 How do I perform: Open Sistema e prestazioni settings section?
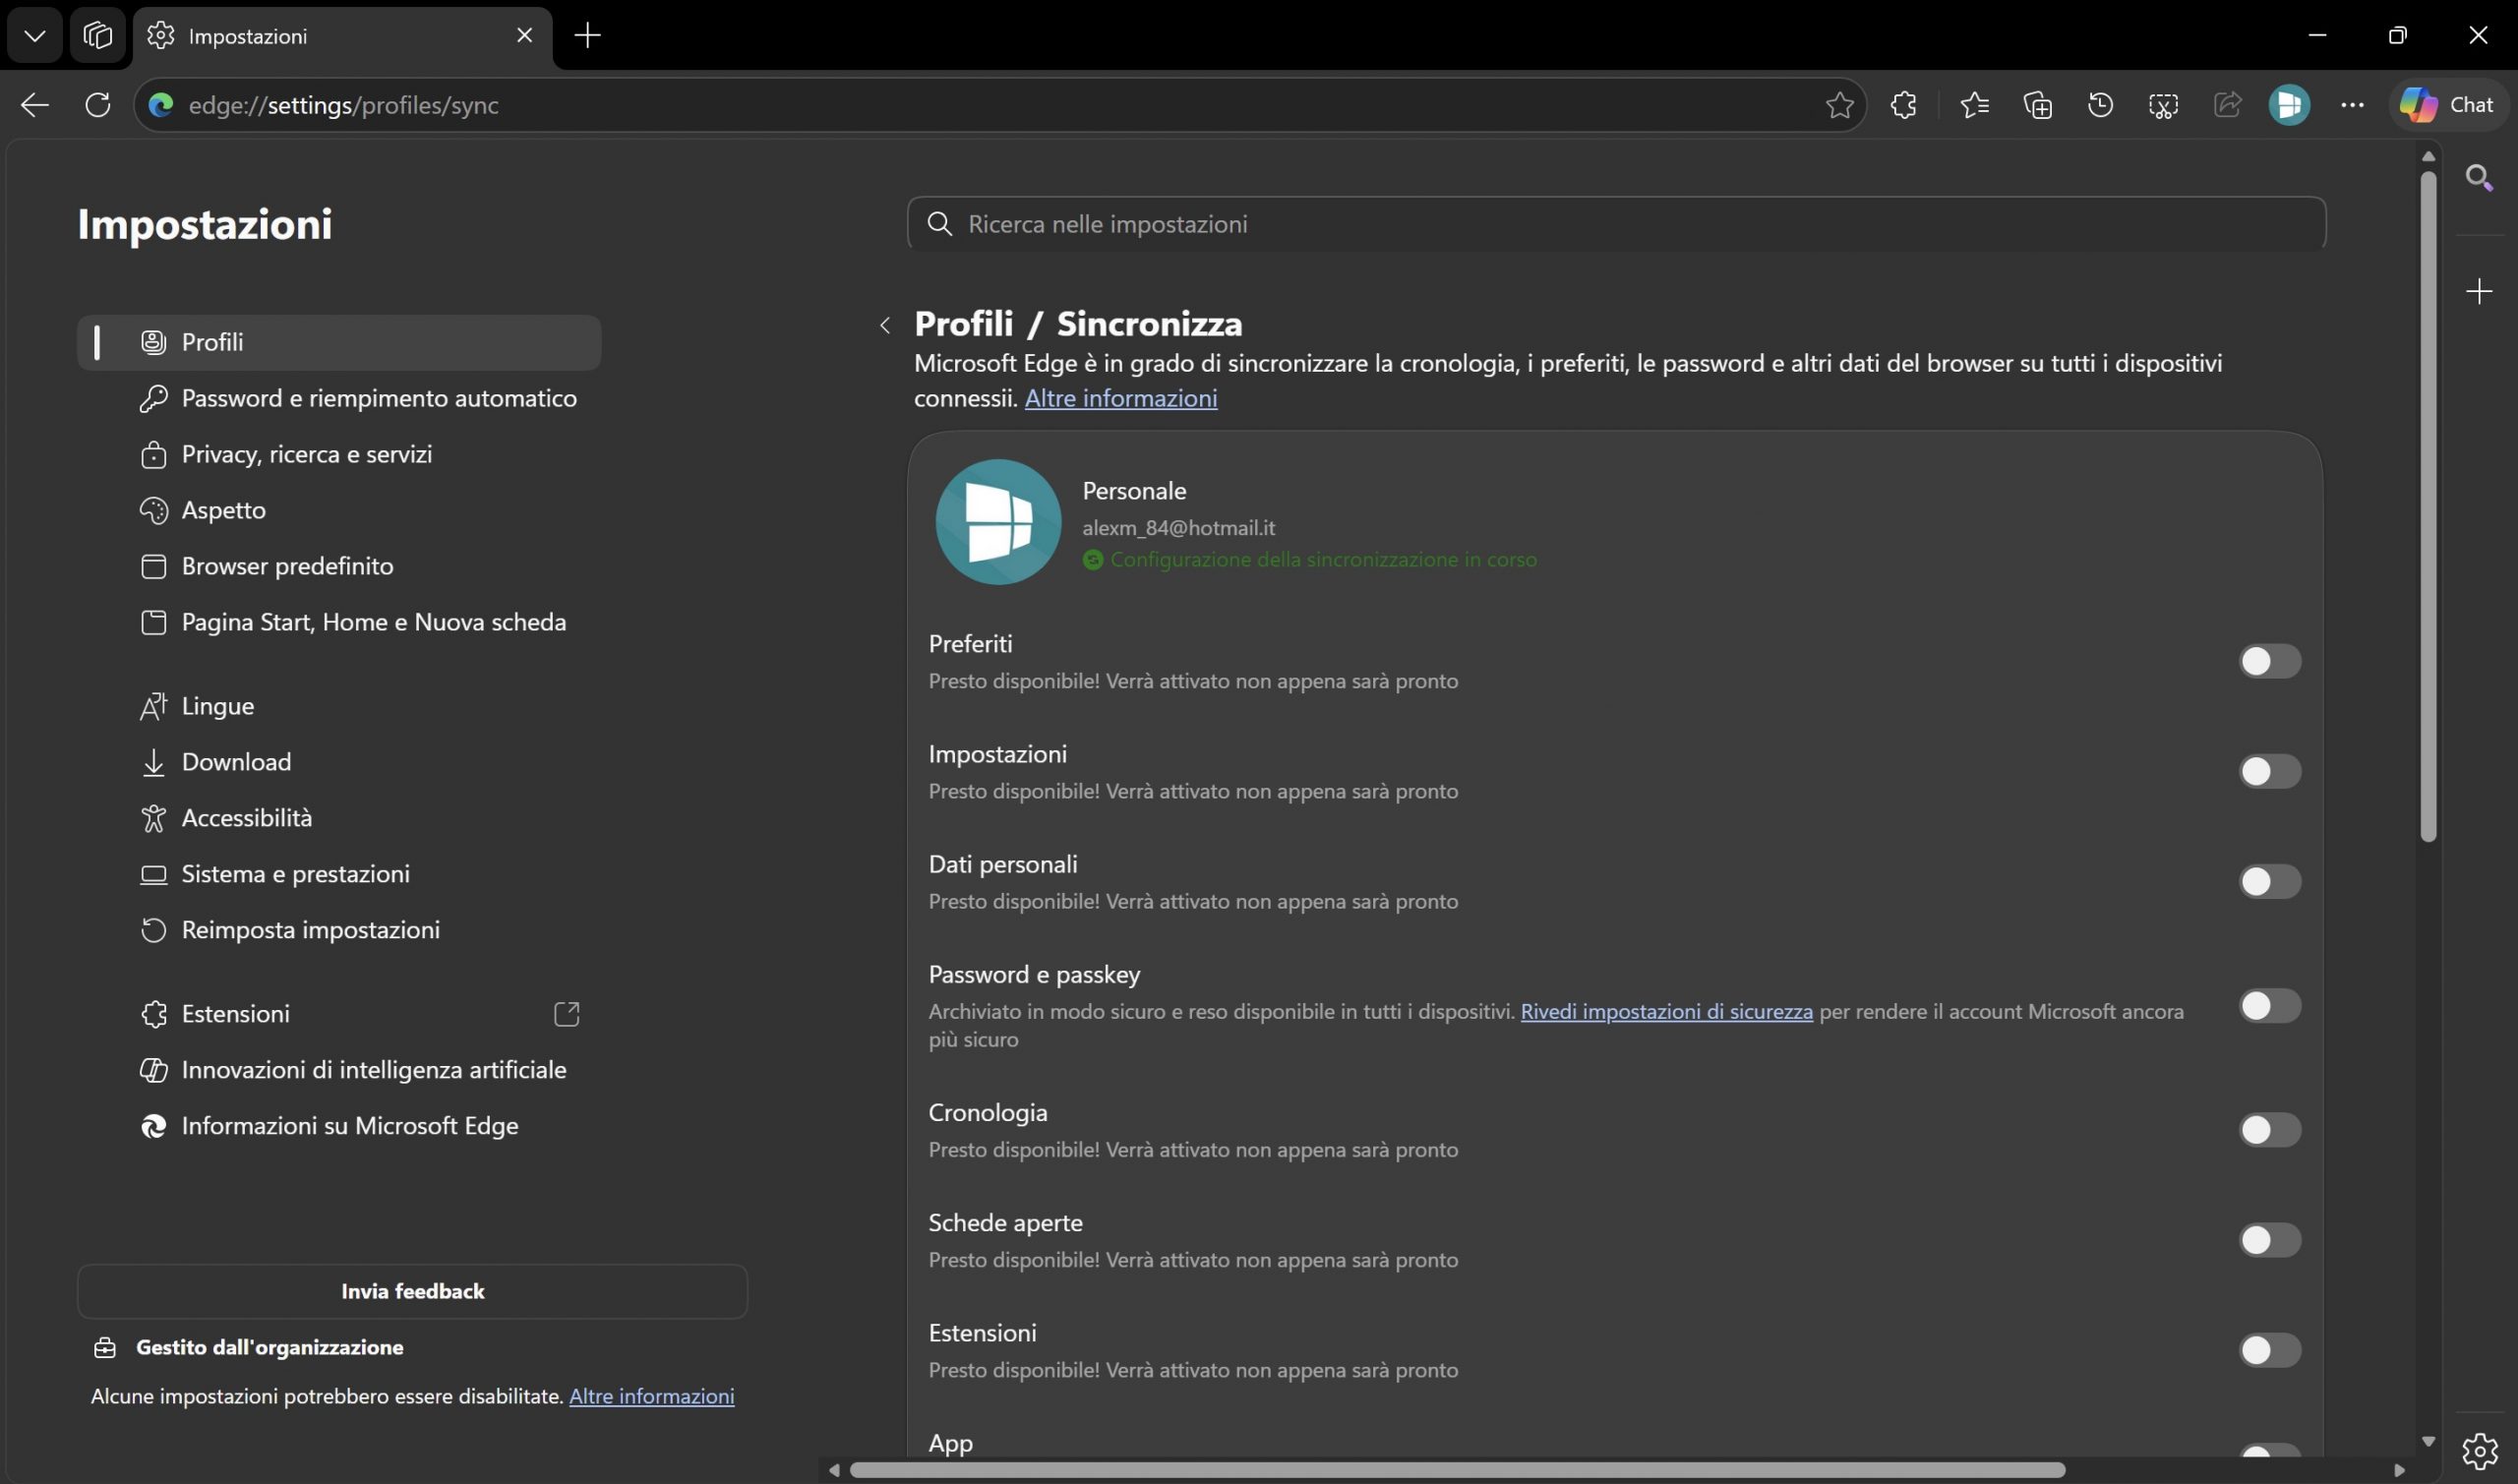pos(295,874)
